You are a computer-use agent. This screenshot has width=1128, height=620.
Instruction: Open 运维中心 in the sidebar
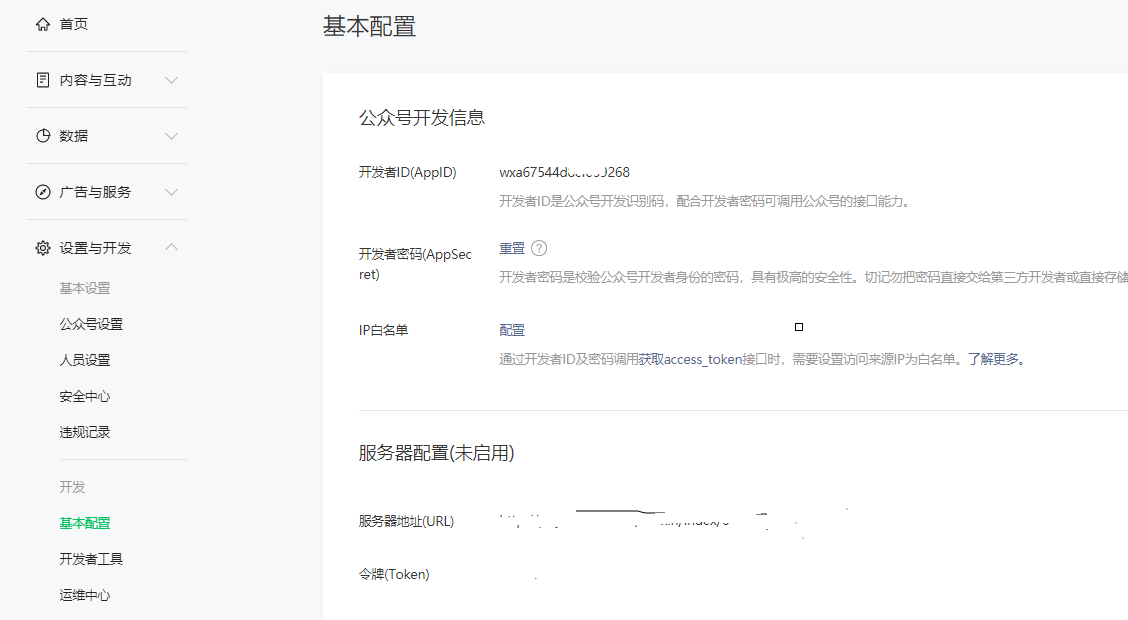coord(85,595)
